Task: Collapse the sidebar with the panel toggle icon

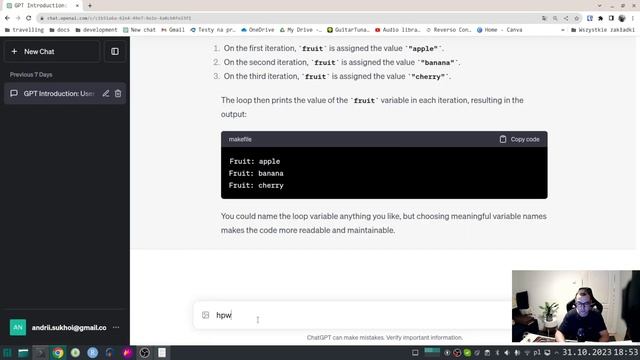Action: [x=115, y=51]
